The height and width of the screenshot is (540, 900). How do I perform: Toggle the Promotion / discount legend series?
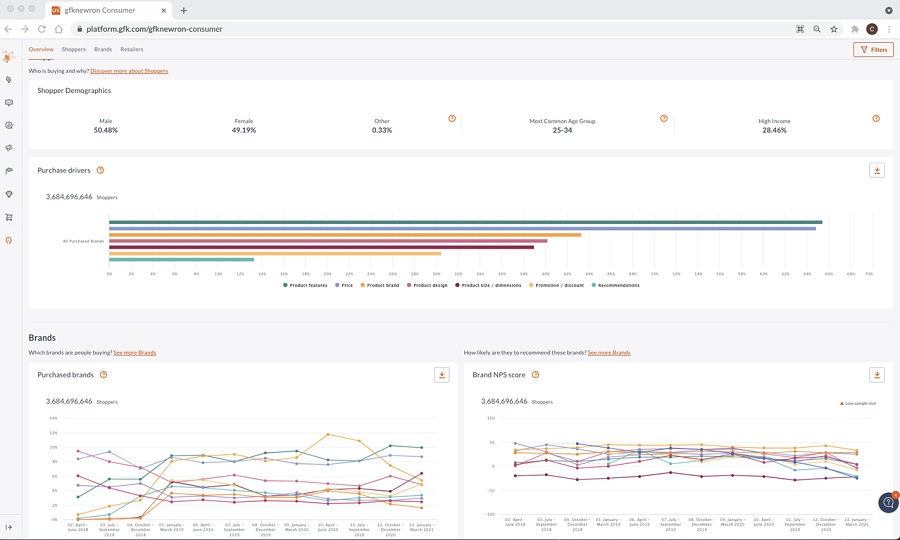(559, 285)
